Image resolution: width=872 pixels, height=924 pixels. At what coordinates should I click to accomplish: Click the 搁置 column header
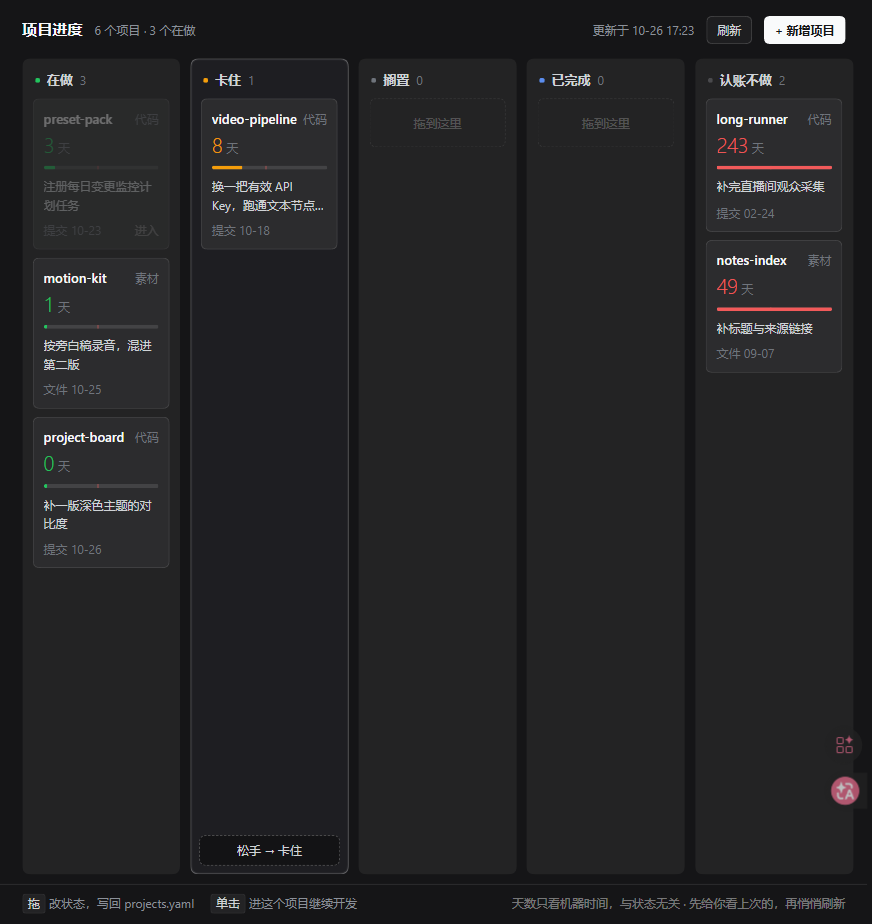pos(397,80)
